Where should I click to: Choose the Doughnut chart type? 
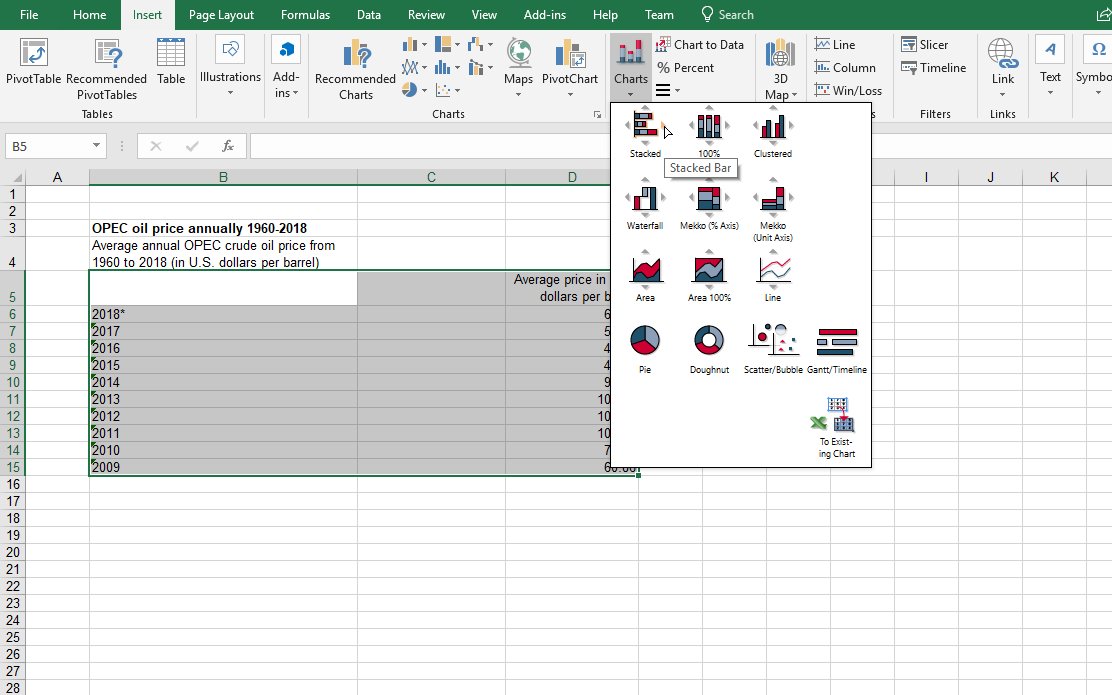(709, 349)
